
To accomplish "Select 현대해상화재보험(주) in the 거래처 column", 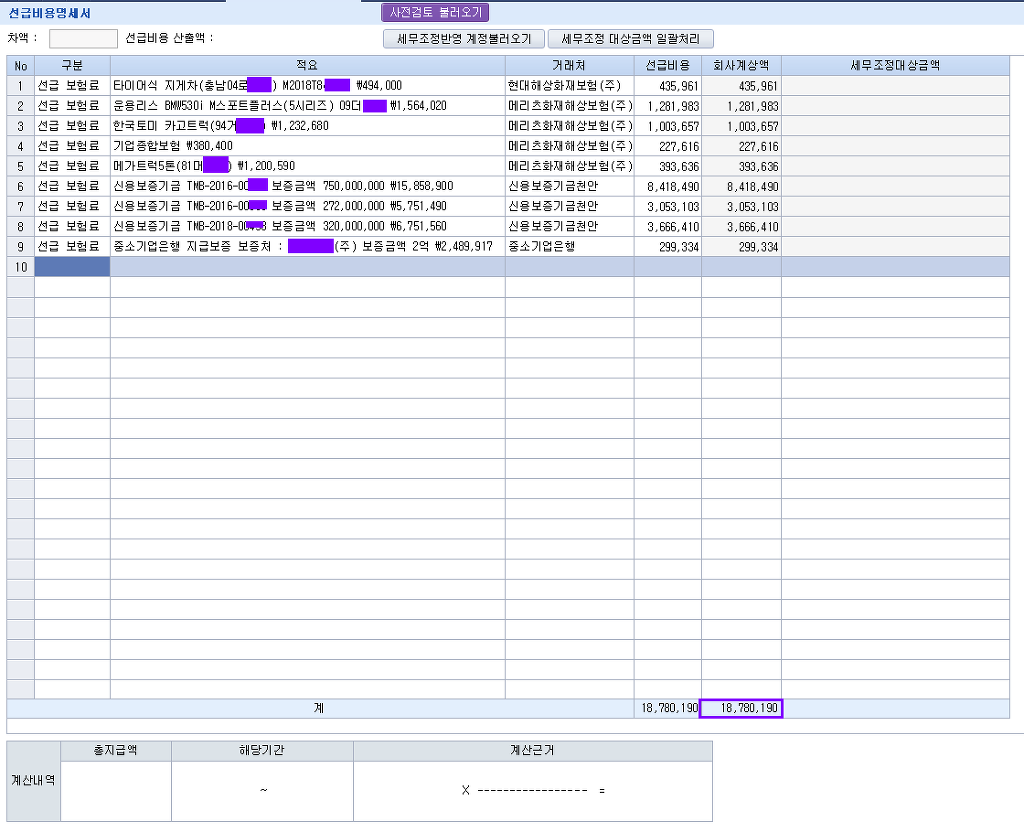I will [x=569, y=86].
